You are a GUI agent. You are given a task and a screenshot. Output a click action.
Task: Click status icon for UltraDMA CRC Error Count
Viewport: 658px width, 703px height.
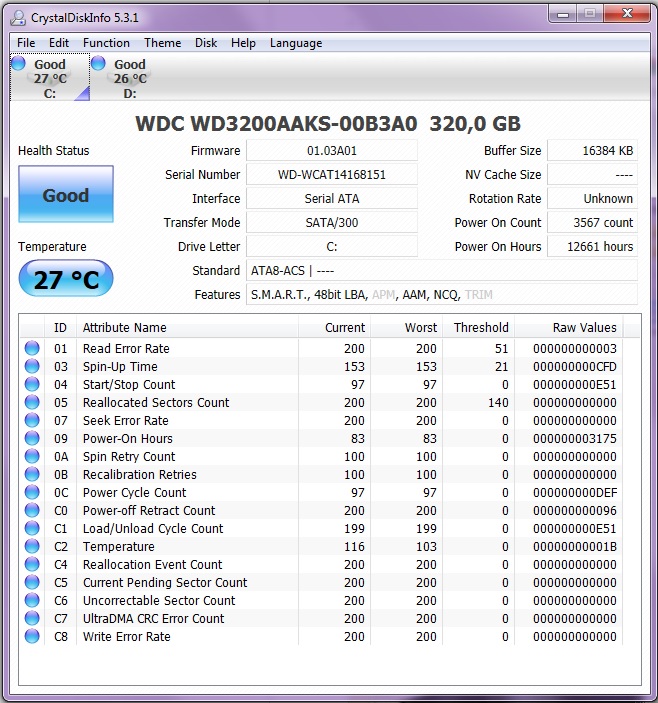pos(32,618)
